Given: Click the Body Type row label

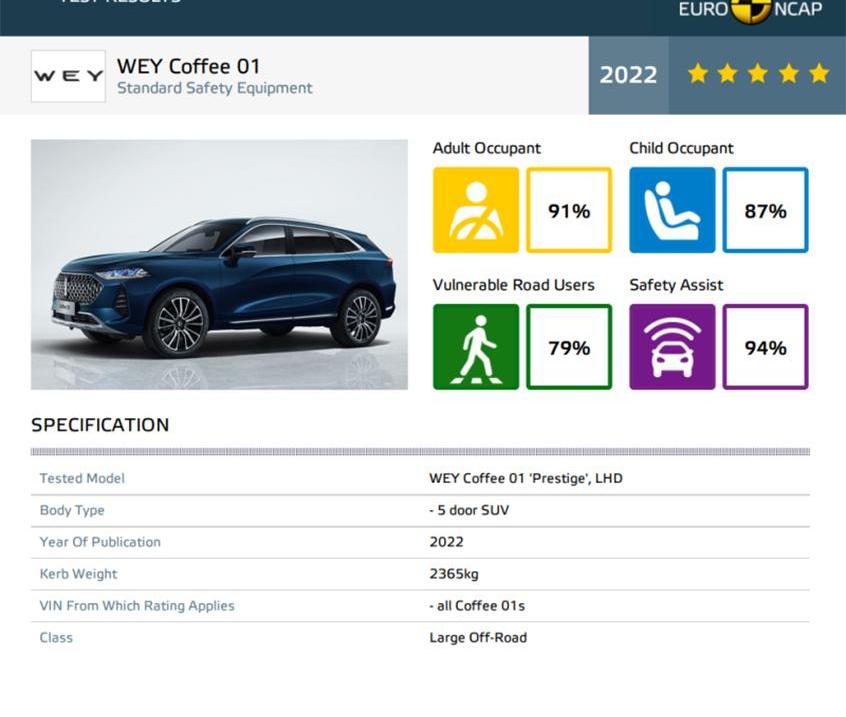Looking at the screenshot, I should [x=72, y=510].
